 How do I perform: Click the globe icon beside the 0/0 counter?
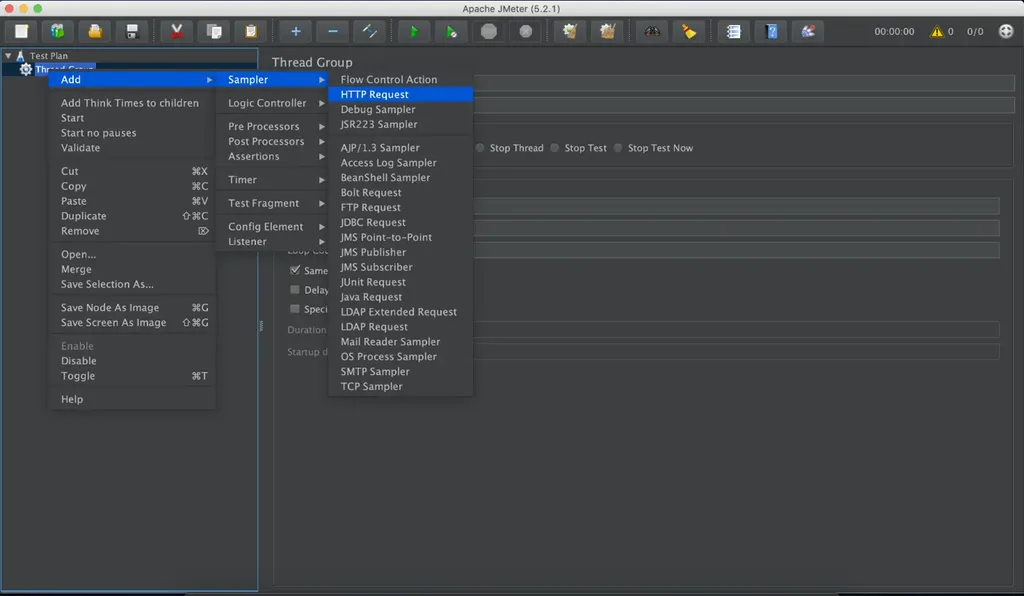pos(1006,31)
